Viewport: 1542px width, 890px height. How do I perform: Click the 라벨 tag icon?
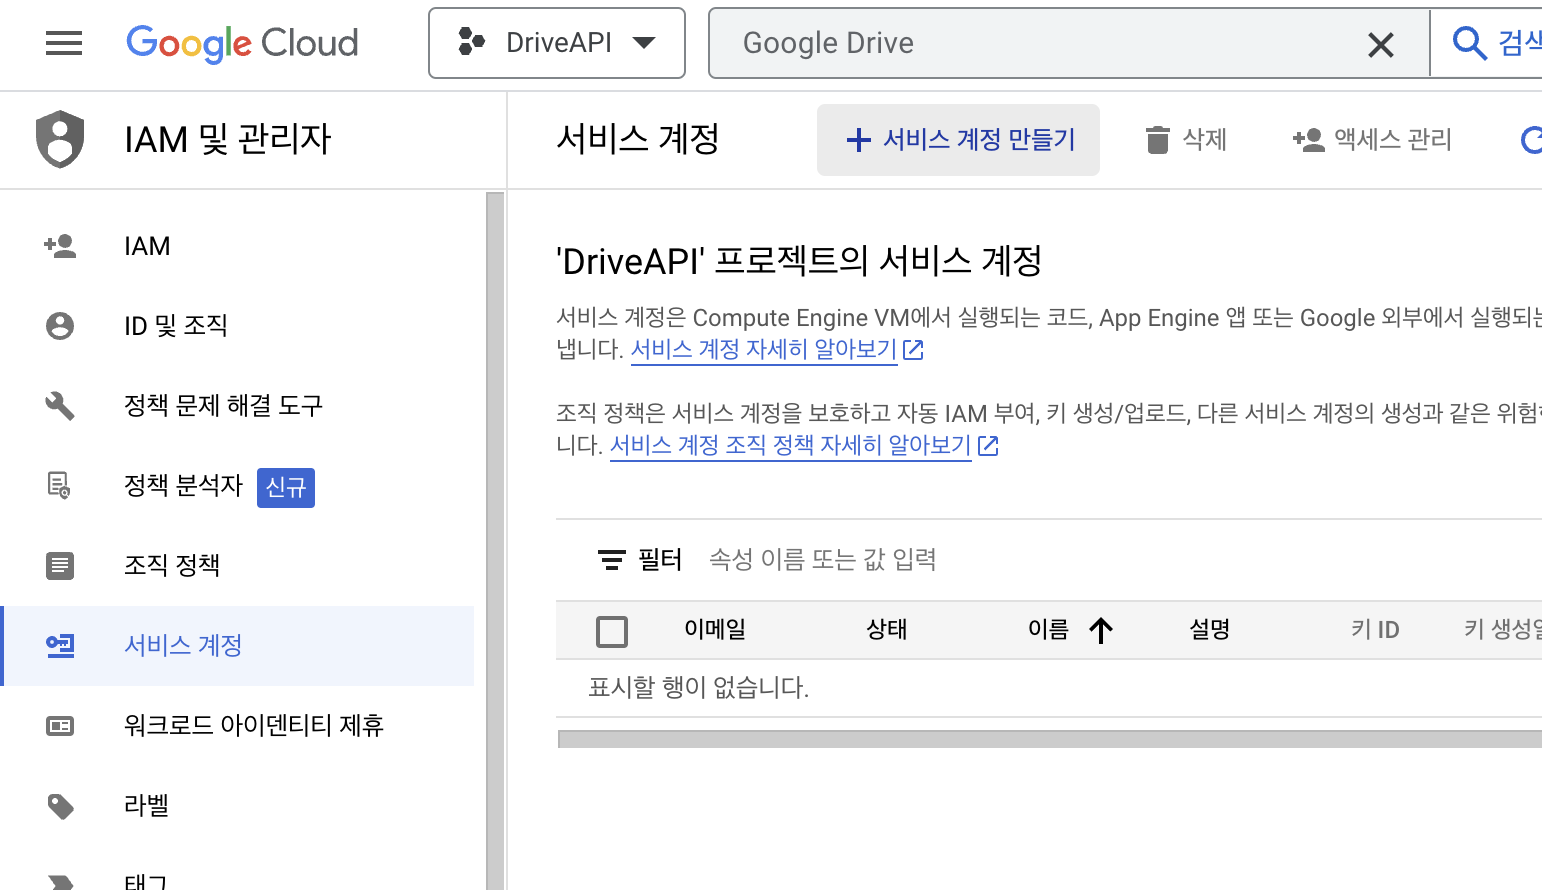(x=60, y=806)
